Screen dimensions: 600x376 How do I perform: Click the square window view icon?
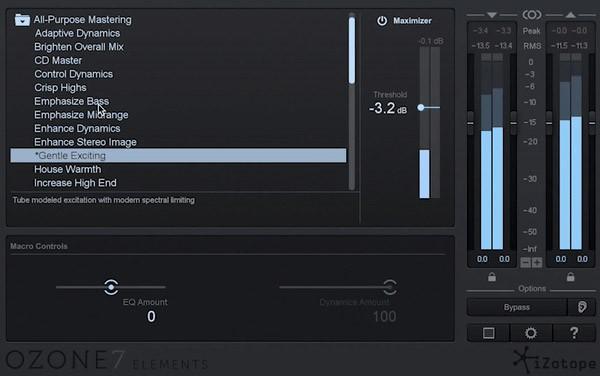pos(489,333)
